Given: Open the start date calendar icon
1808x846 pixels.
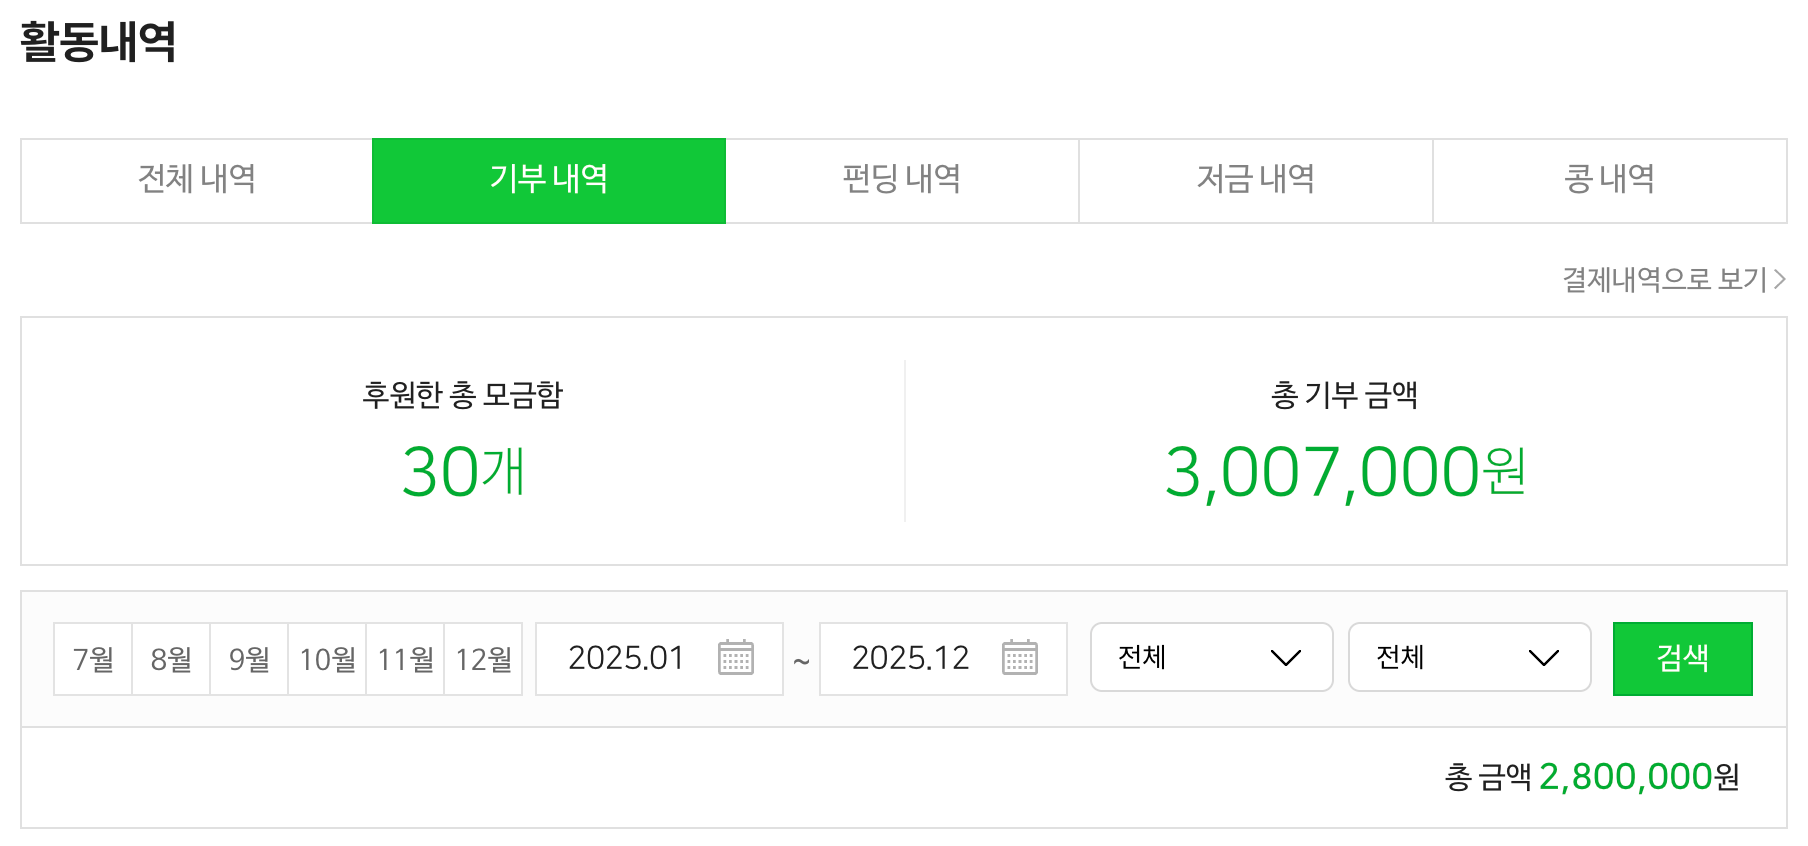Looking at the screenshot, I should tap(736, 658).
